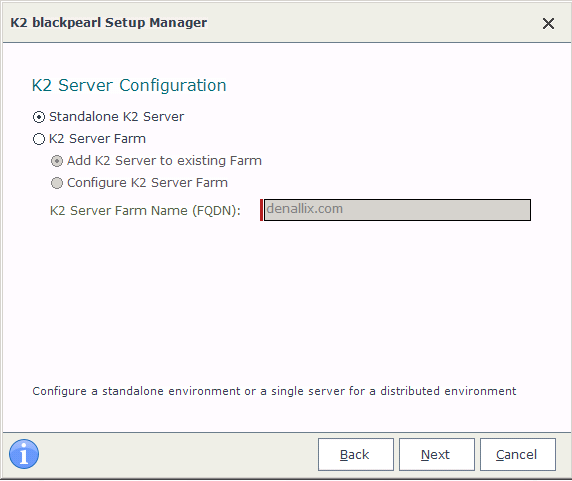Abort setup using the Cancel button

[x=518, y=454]
